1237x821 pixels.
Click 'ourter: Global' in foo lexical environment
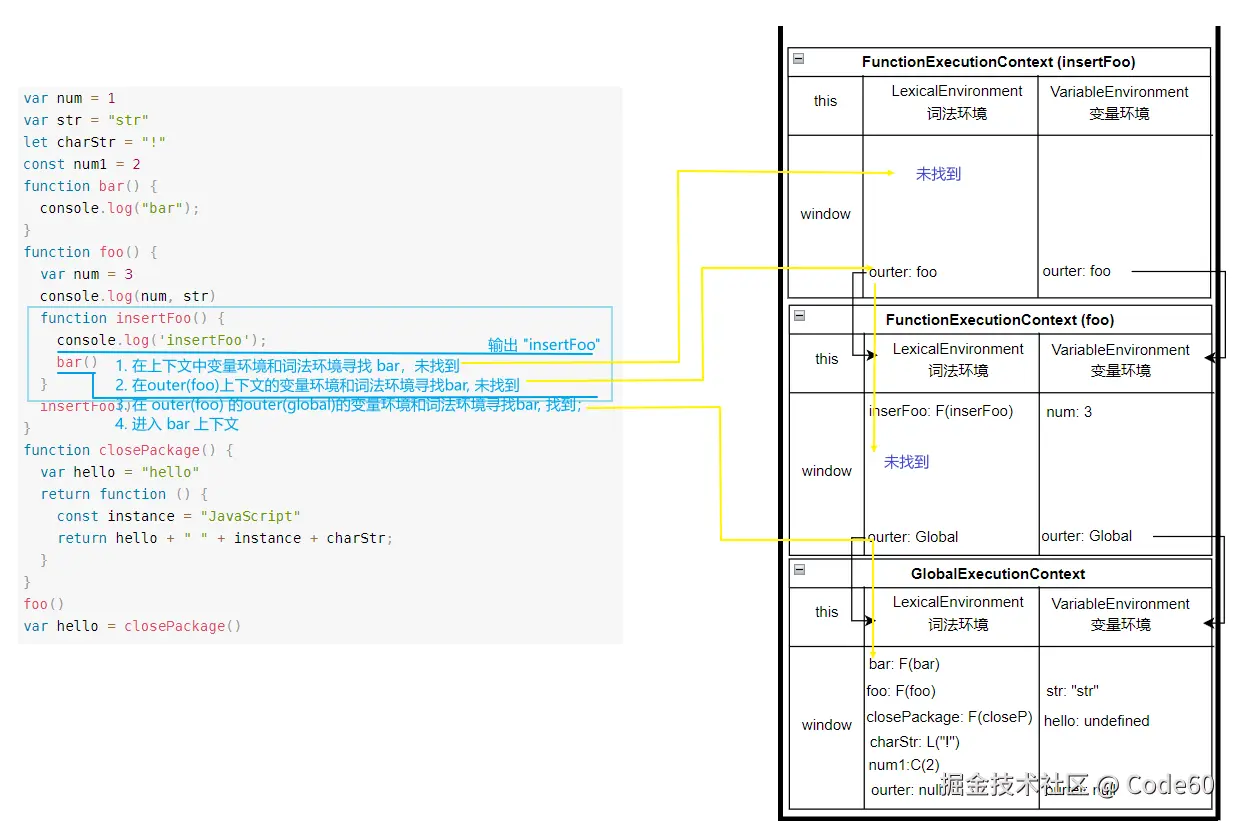(913, 537)
